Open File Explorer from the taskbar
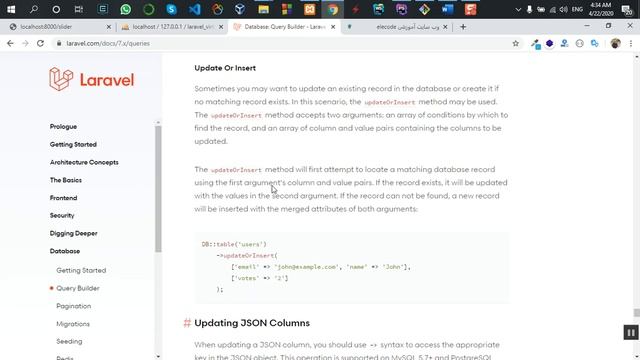The width and height of the screenshot is (640, 360). click(263, 9)
